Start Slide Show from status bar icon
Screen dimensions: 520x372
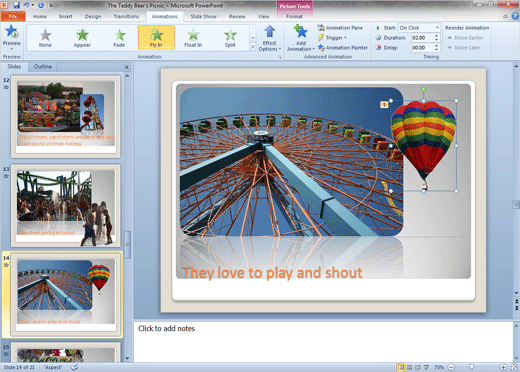pos(426,367)
